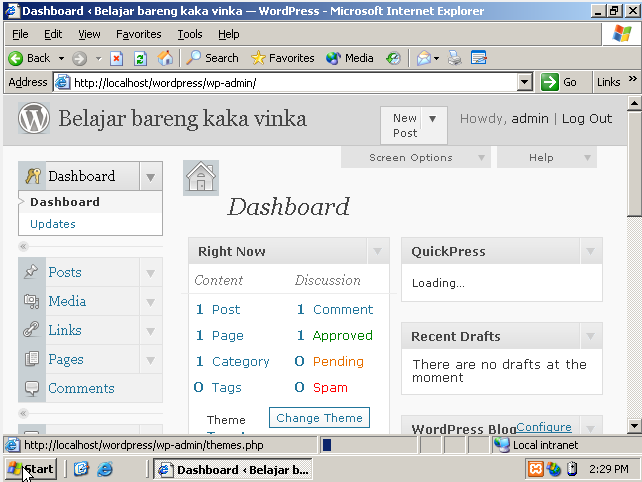
Task: Open the Edit menu
Action: (x=53, y=34)
